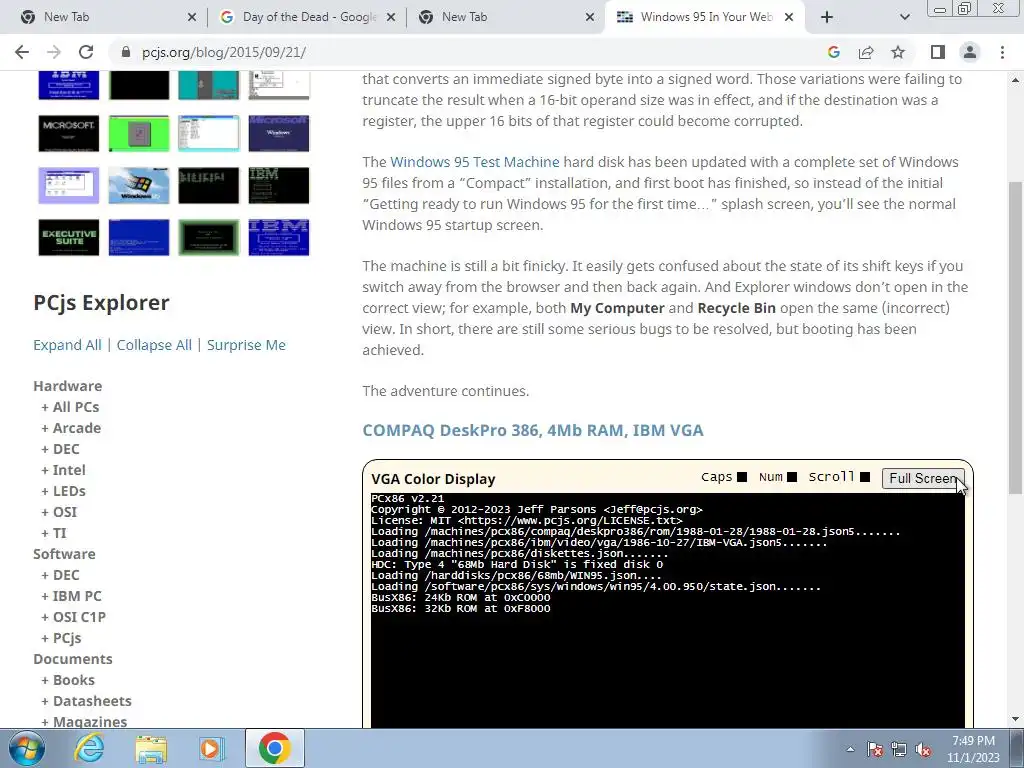Share this page using share icon
1024x768 pixels.
pos(866,52)
